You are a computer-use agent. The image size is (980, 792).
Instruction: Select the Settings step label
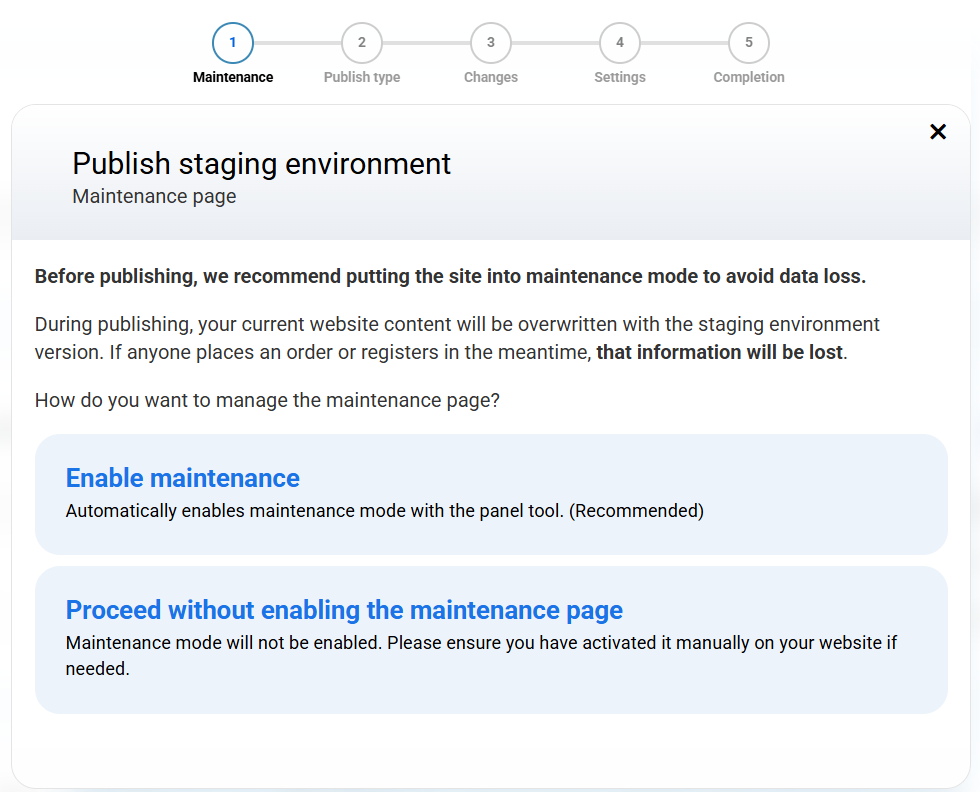point(620,77)
